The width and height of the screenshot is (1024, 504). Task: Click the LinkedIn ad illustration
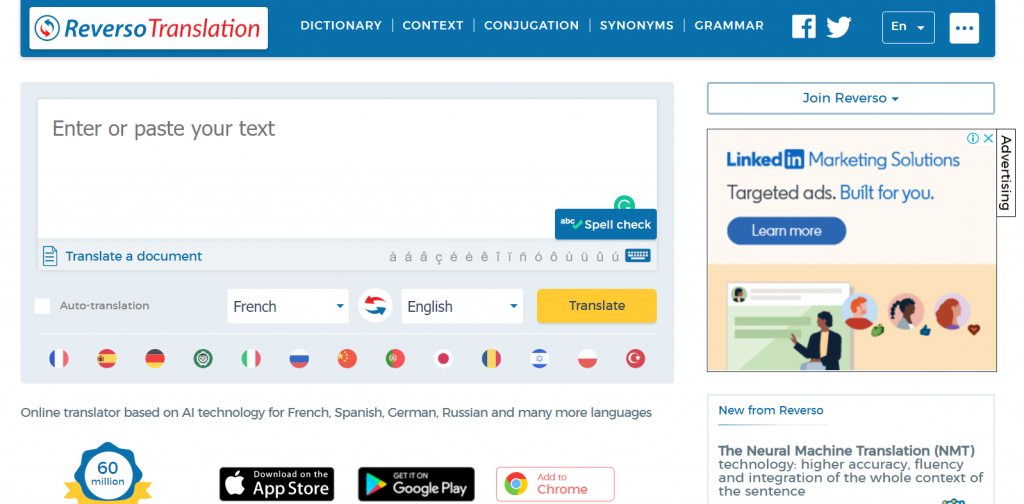[852, 318]
